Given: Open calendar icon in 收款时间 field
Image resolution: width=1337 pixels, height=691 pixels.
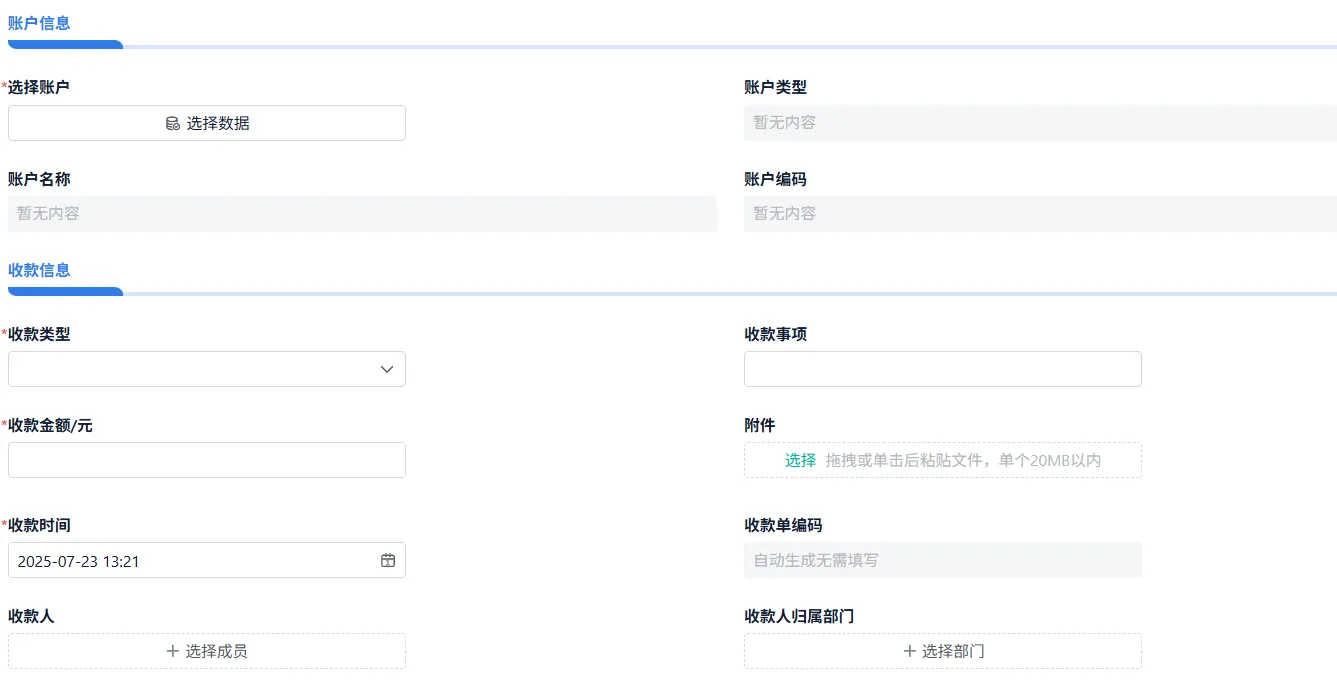Looking at the screenshot, I should (388, 561).
